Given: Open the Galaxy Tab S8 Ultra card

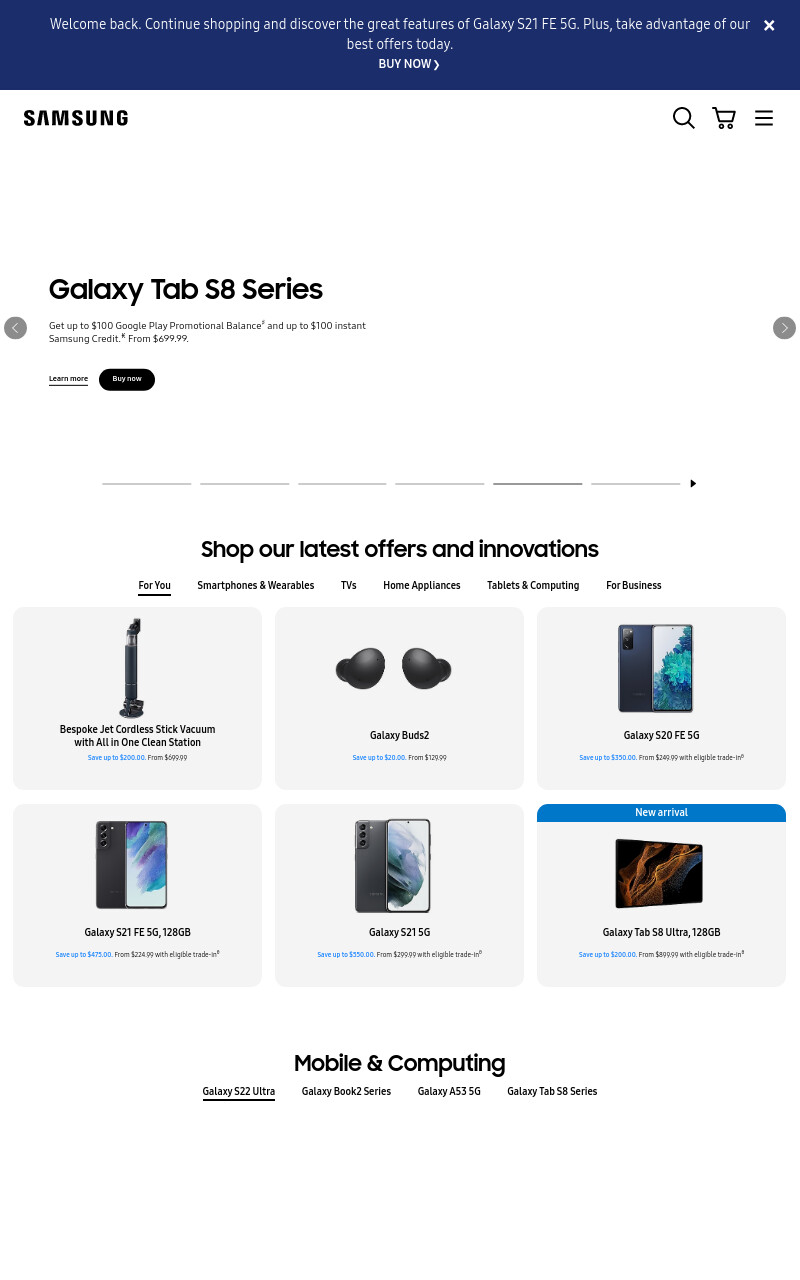Looking at the screenshot, I should (661, 895).
